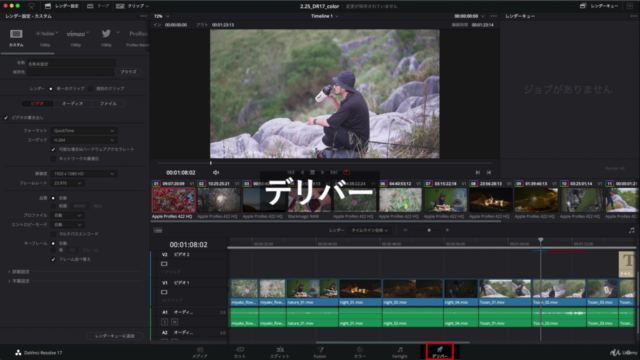
Task: Click play forward in the viewer
Action: click(322, 172)
